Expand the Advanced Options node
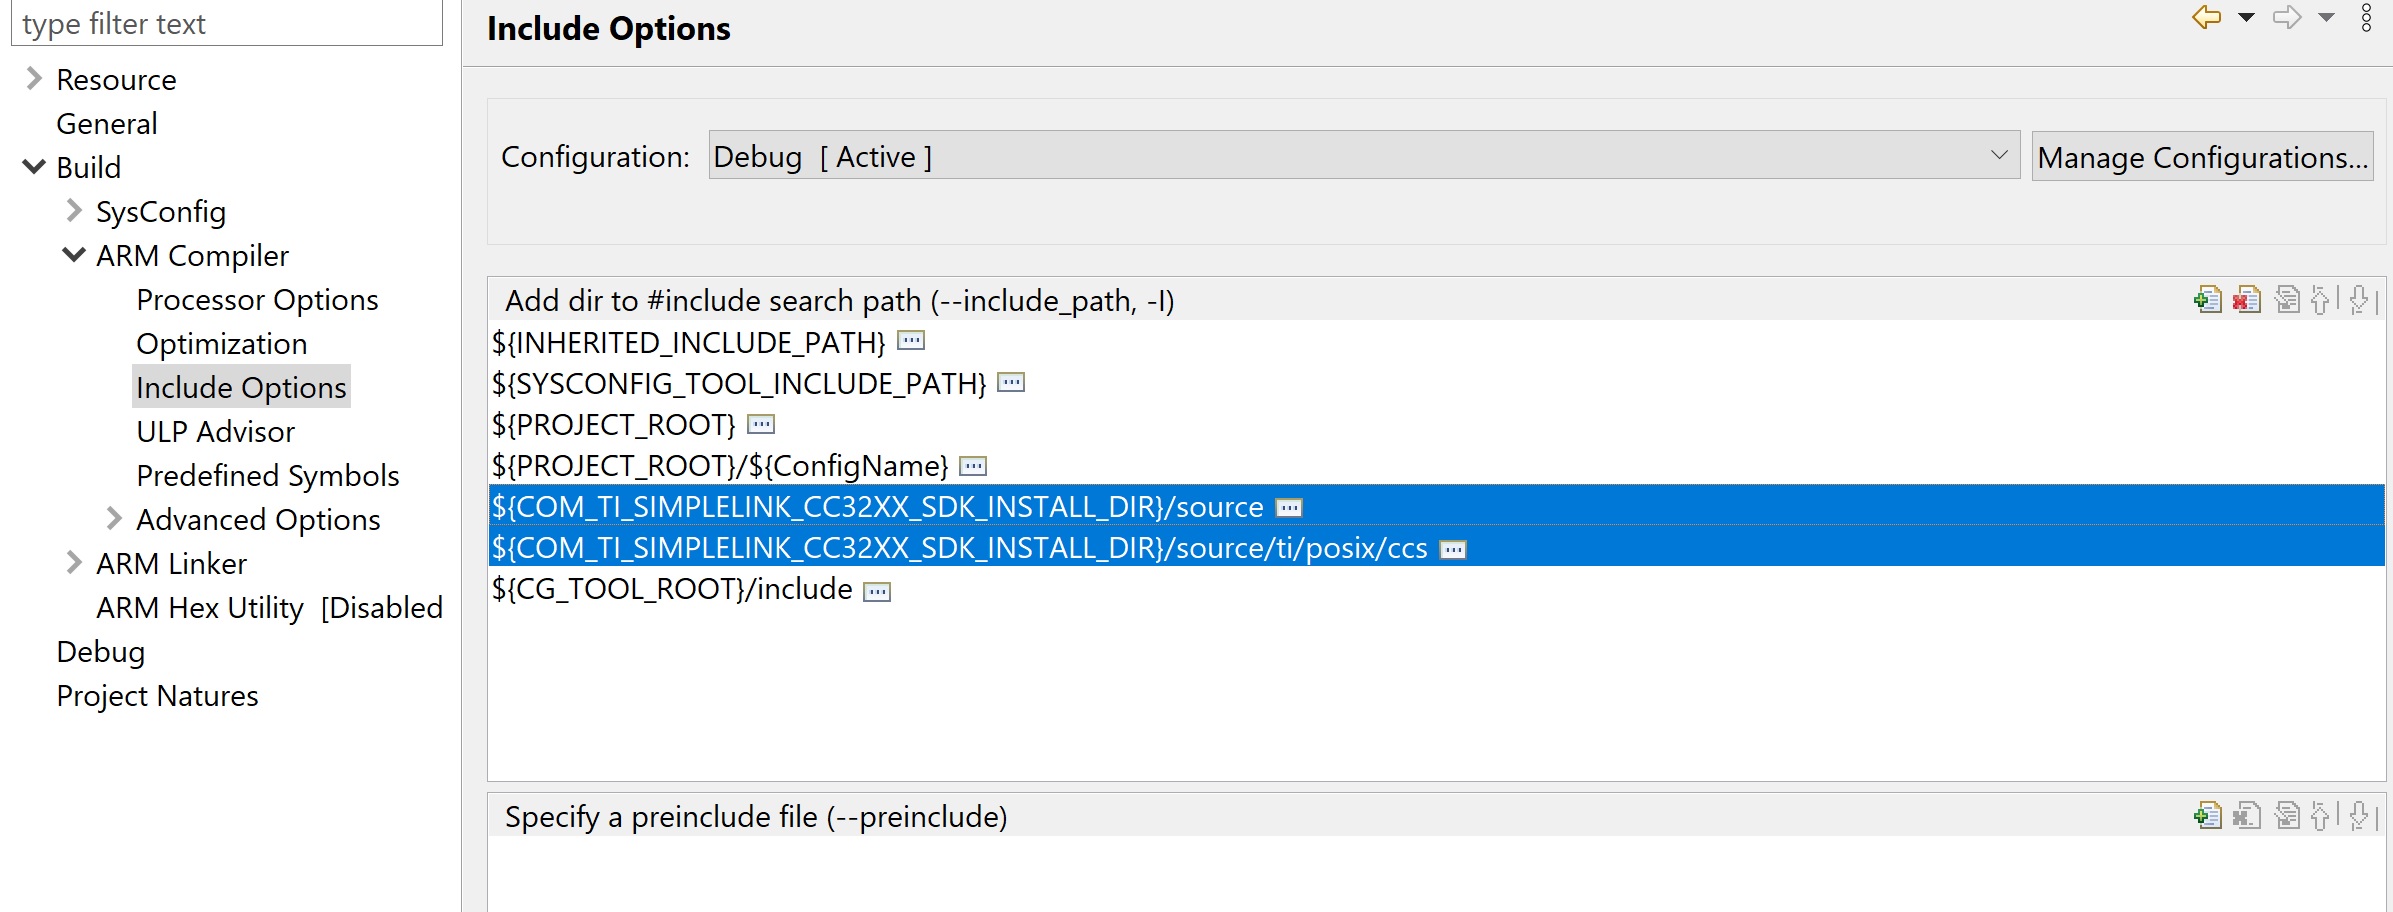 point(114,519)
